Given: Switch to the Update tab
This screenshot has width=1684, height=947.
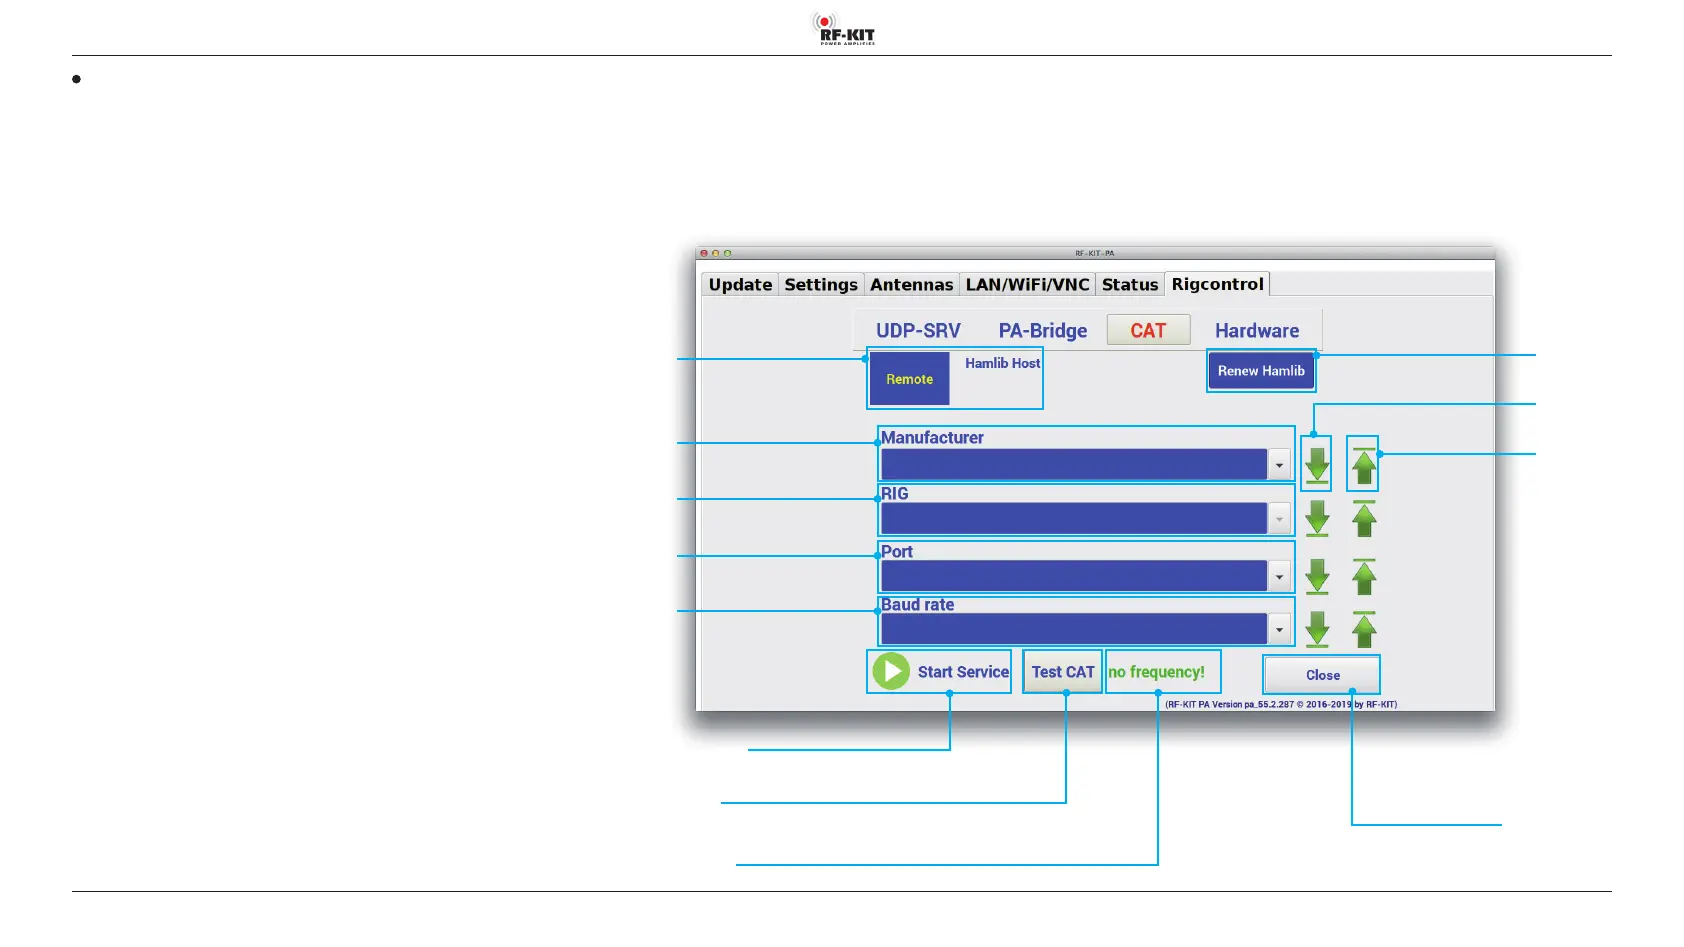Looking at the screenshot, I should click(740, 285).
